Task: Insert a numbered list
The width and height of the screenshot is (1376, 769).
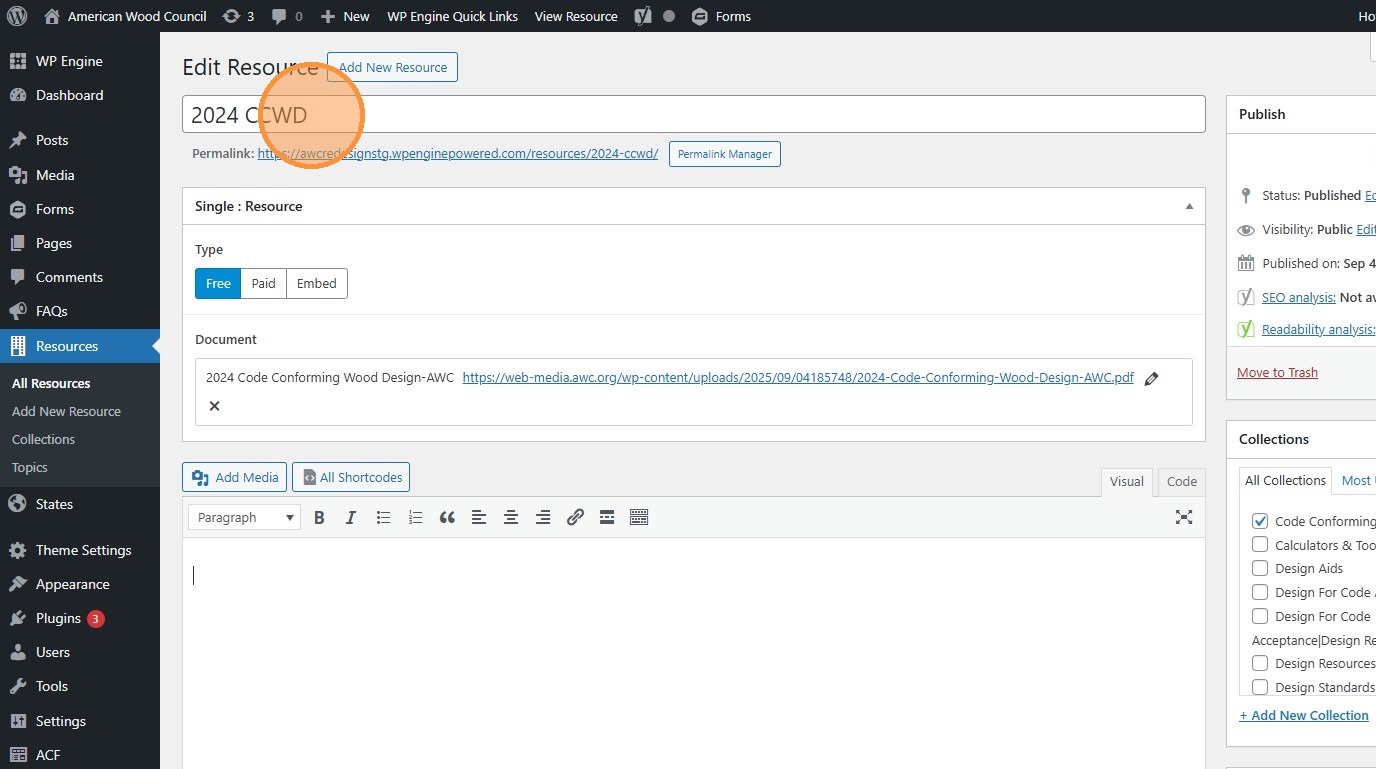Action: [x=415, y=517]
